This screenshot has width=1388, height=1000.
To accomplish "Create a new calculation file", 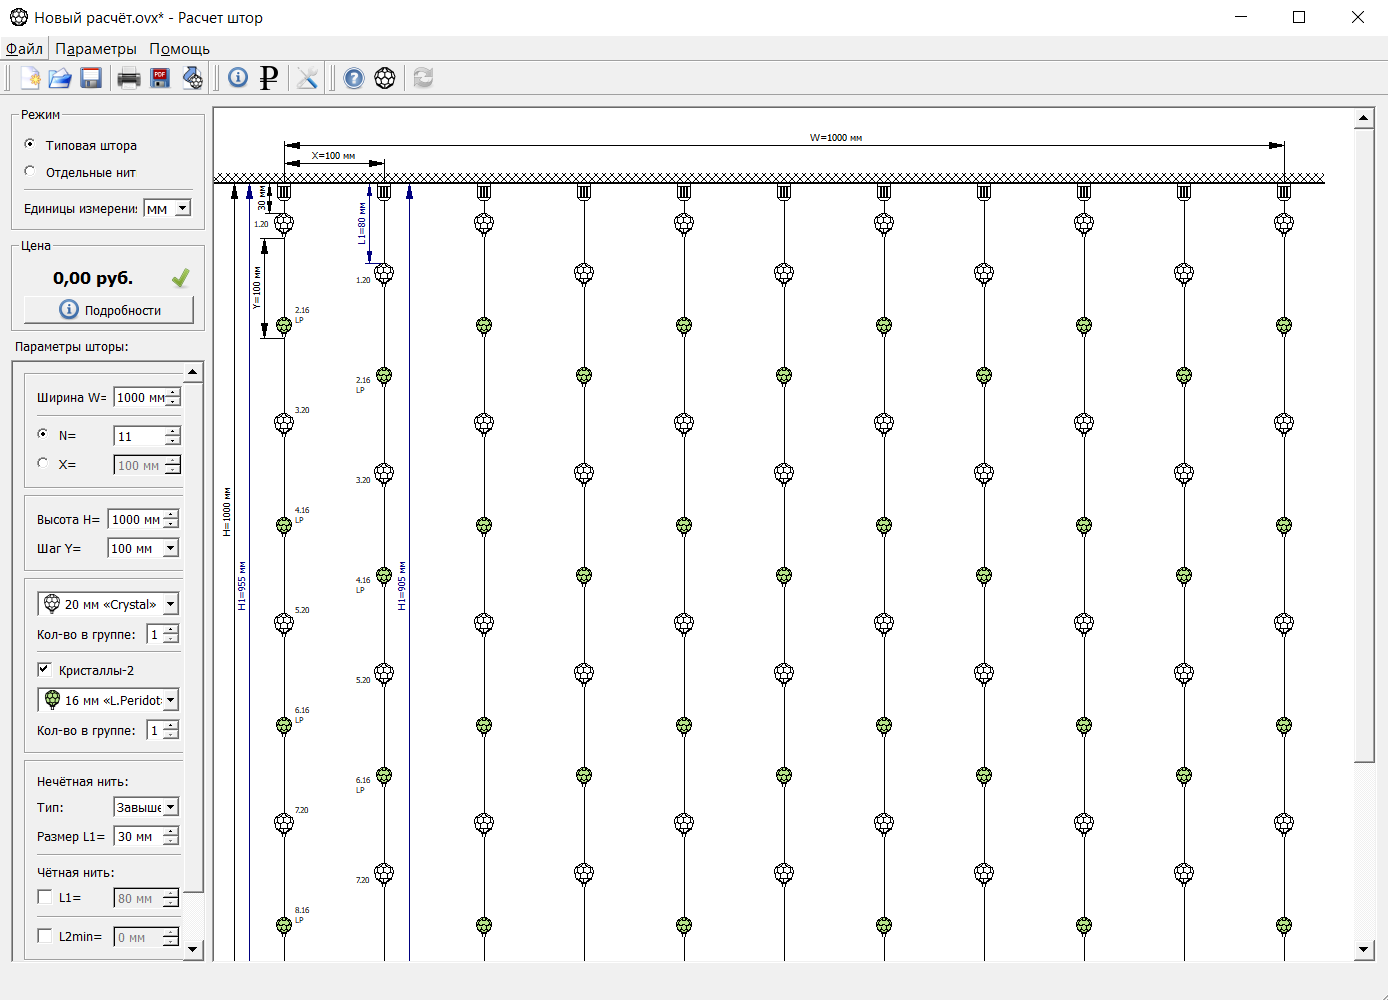I will point(30,78).
